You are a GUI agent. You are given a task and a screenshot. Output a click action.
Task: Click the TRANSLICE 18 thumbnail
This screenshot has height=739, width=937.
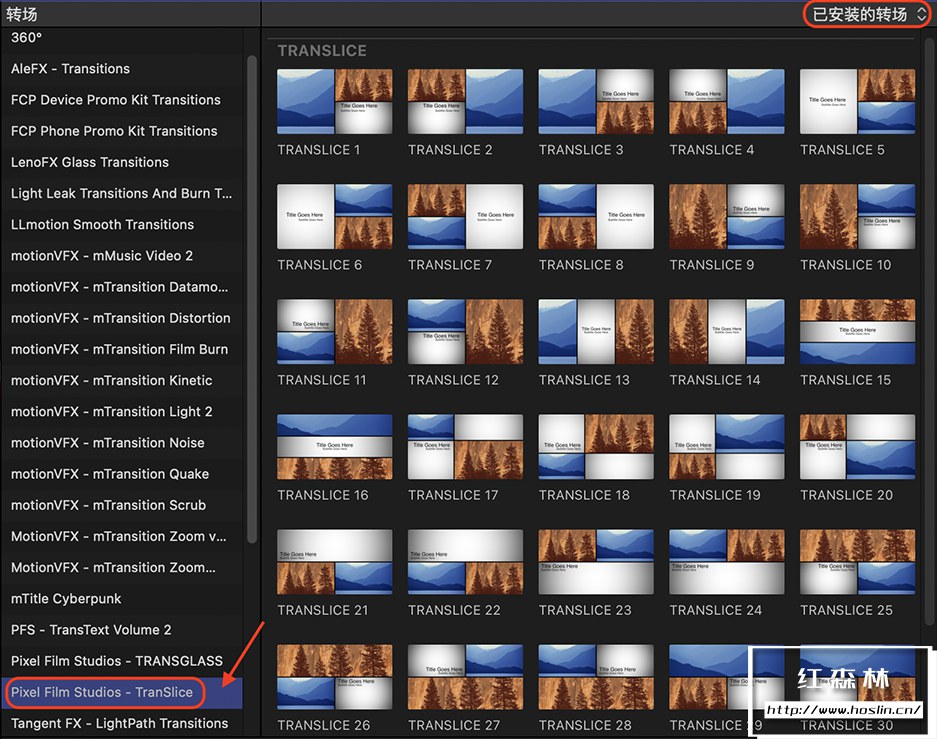(x=596, y=447)
